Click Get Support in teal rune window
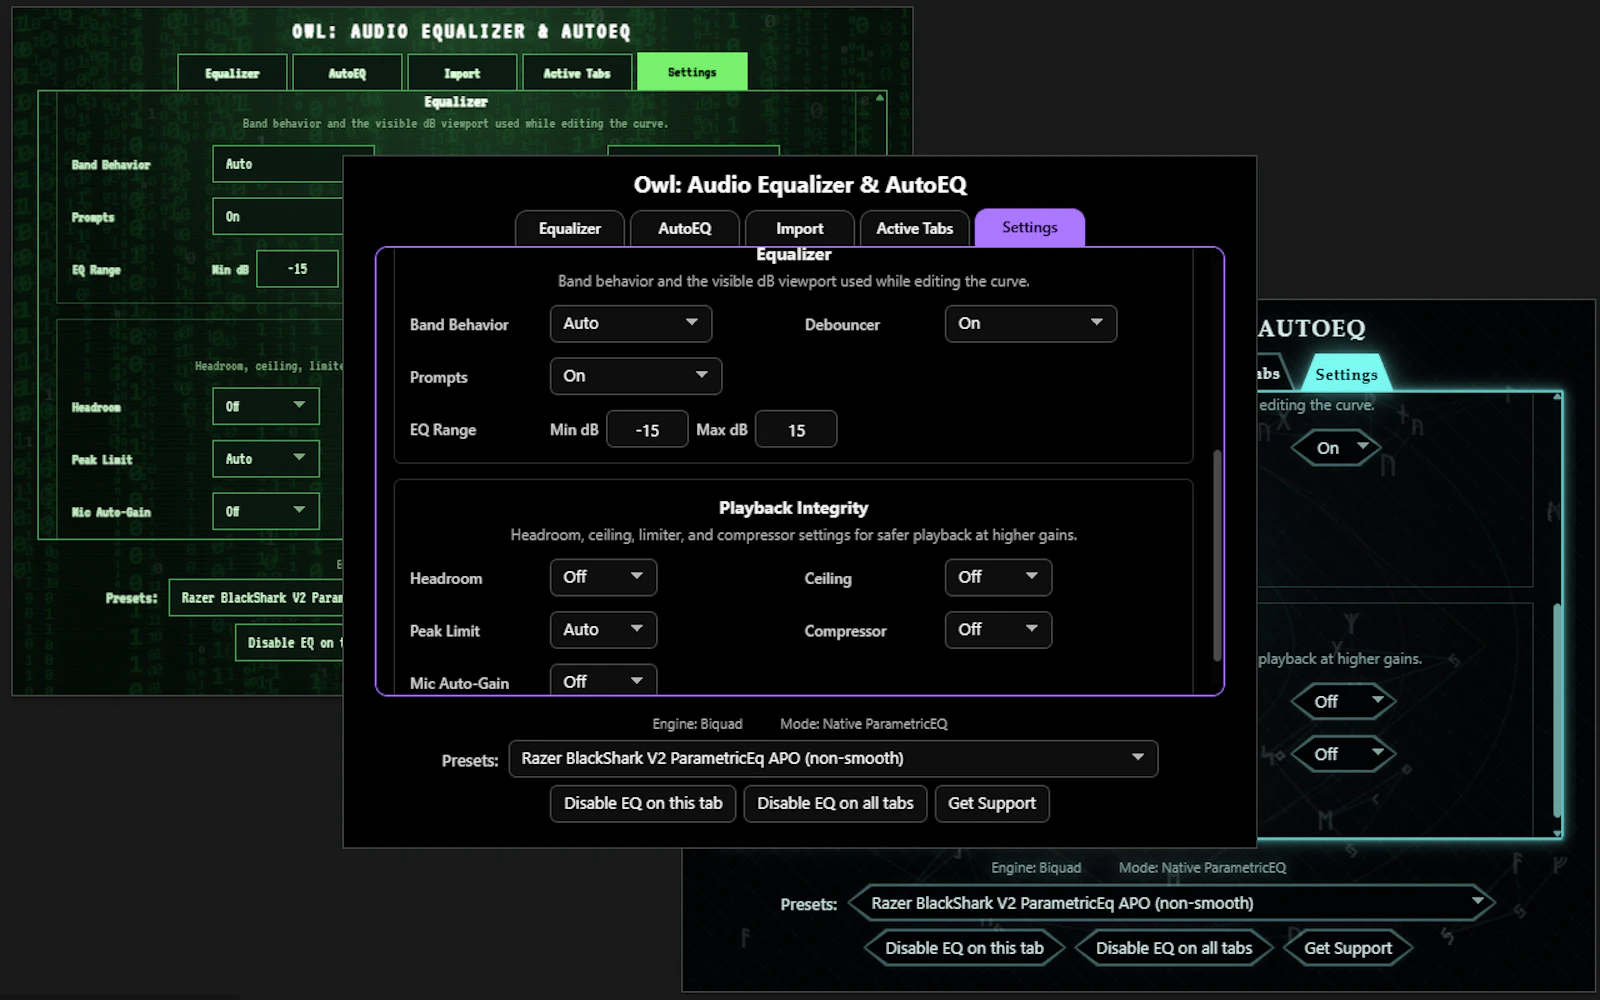This screenshot has width=1600, height=1000. [1348, 948]
